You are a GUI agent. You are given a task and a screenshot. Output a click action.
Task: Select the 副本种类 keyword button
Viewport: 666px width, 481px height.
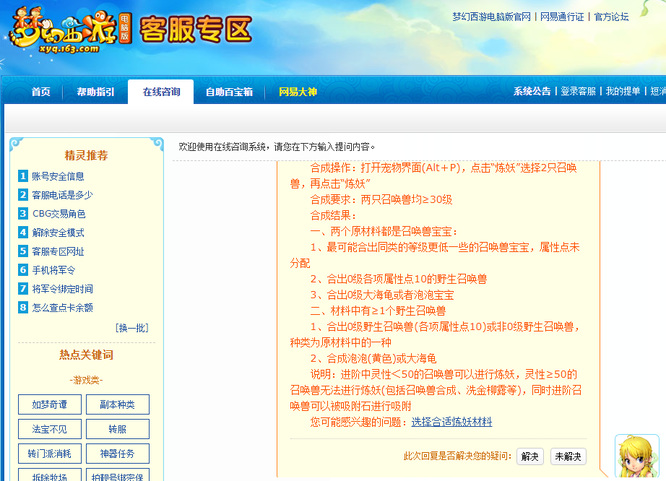(x=118, y=404)
